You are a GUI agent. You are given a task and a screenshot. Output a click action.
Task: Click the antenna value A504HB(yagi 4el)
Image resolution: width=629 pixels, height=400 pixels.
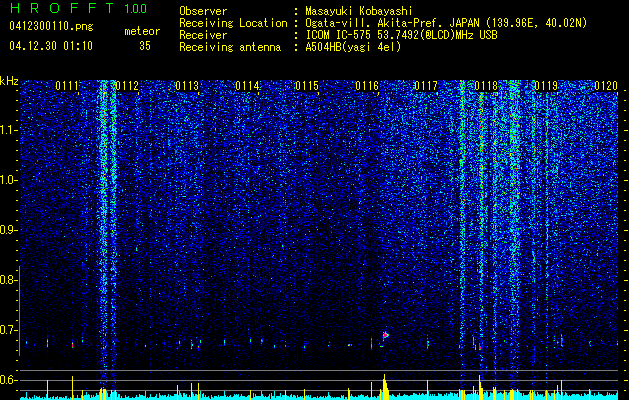pyautogui.click(x=353, y=47)
